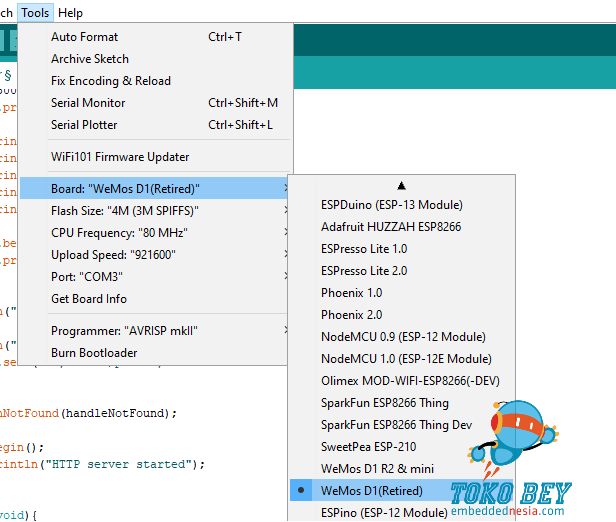
Task: Click the "HTTP server started" code line
Action: click(102, 464)
